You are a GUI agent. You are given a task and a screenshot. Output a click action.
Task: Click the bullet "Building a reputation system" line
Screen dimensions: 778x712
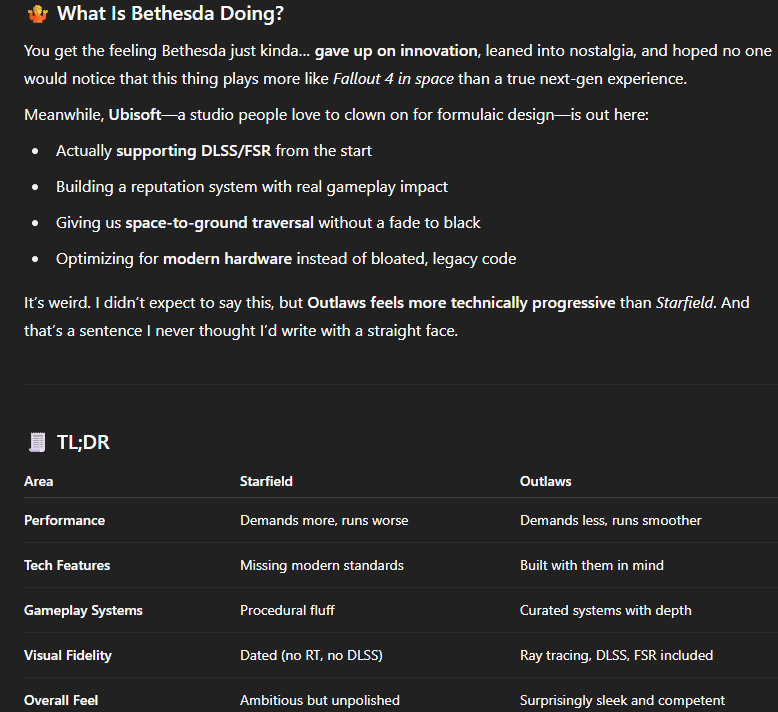pyautogui.click(x=252, y=187)
